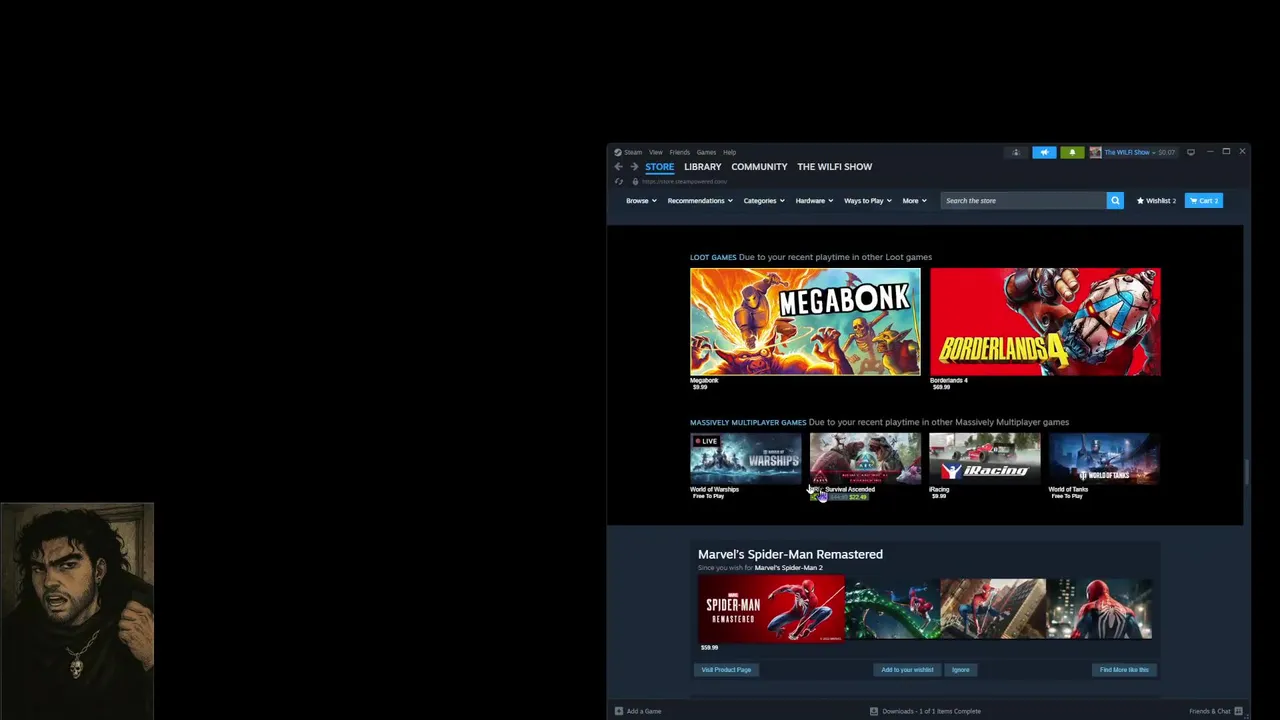The width and height of the screenshot is (1280, 720).
Task: Open the Borderlands 4 game banner
Action: (x=1045, y=322)
